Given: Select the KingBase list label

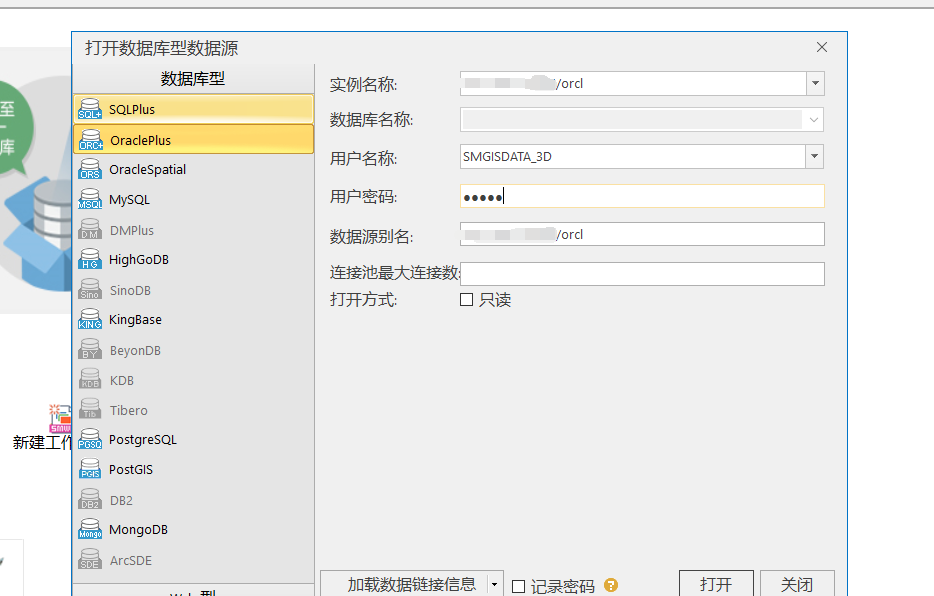Looking at the screenshot, I should pyautogui.click(x=135, y=320).
